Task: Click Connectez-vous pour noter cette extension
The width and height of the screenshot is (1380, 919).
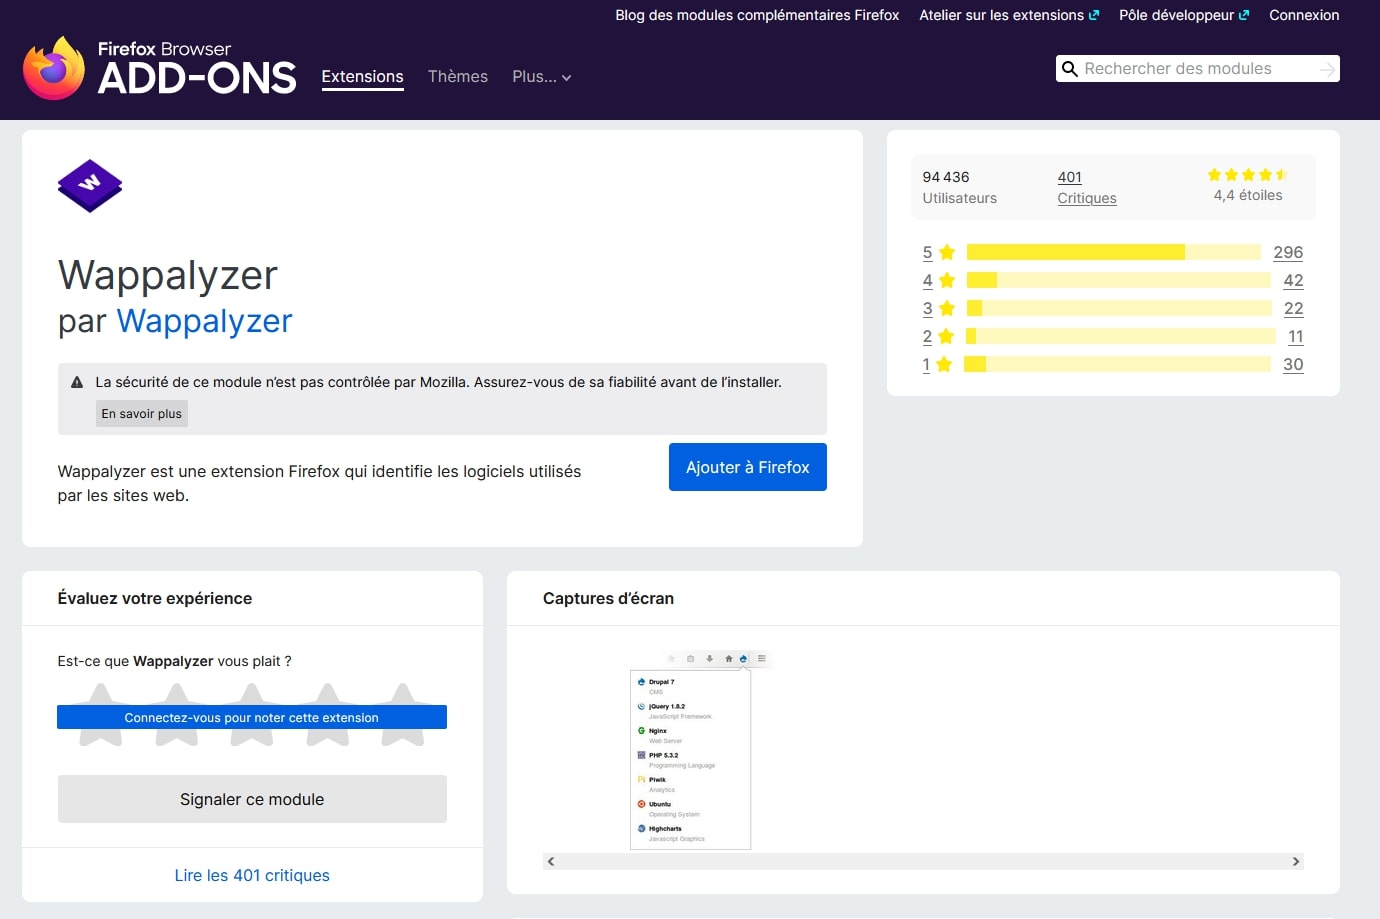Action: (x=252, y=717)
